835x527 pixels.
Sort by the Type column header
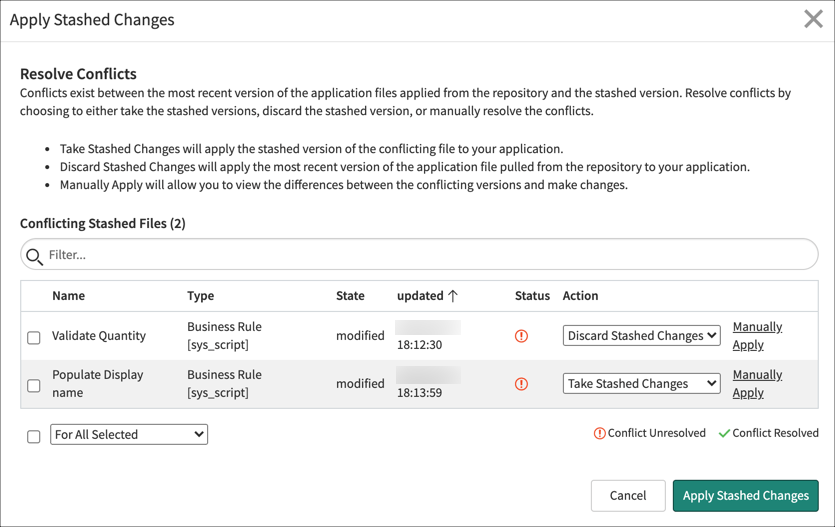click(201, 296)
